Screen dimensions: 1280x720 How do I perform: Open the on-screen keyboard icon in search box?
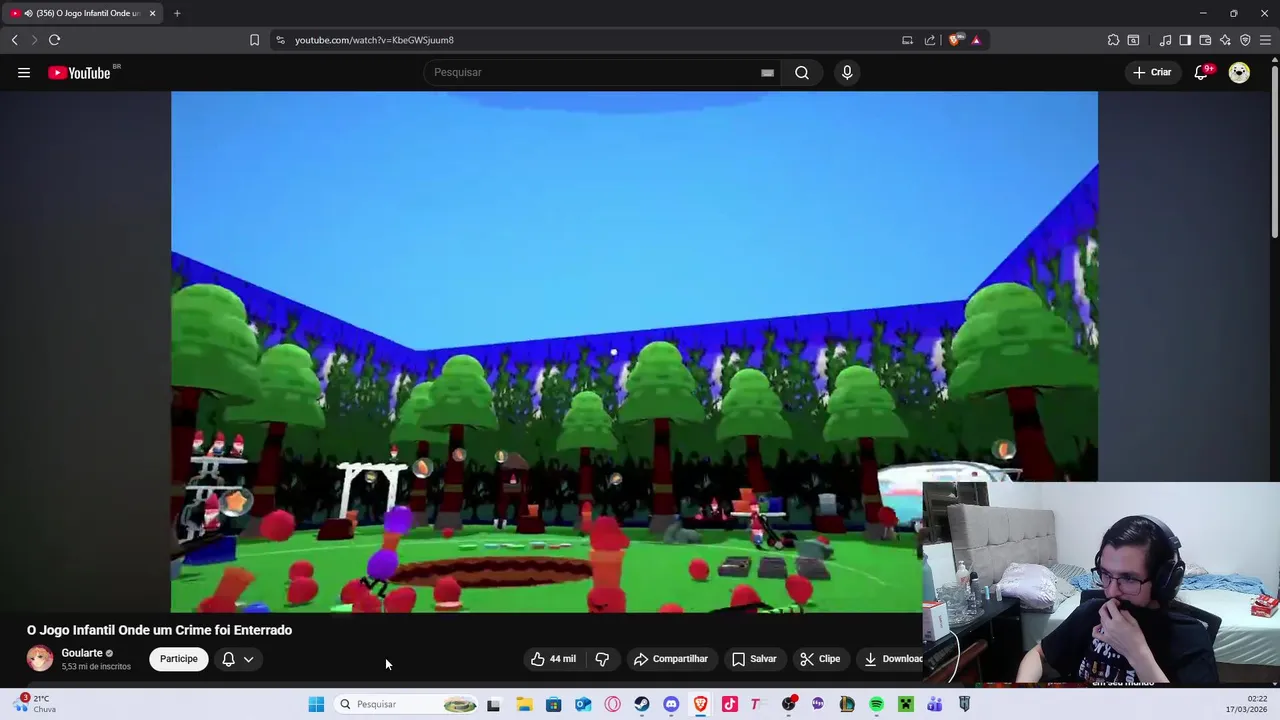[767, 72]
